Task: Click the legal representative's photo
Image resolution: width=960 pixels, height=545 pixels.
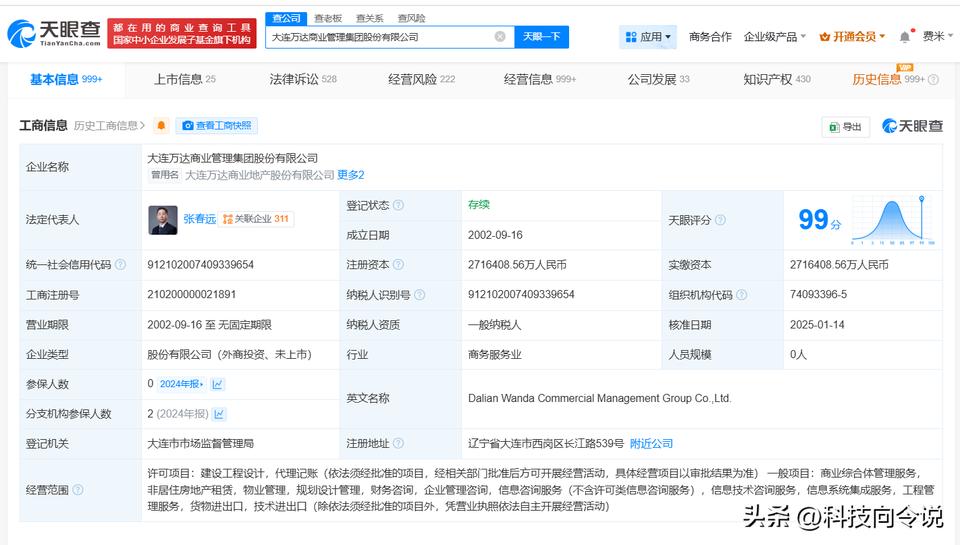Action: point(163,220)
